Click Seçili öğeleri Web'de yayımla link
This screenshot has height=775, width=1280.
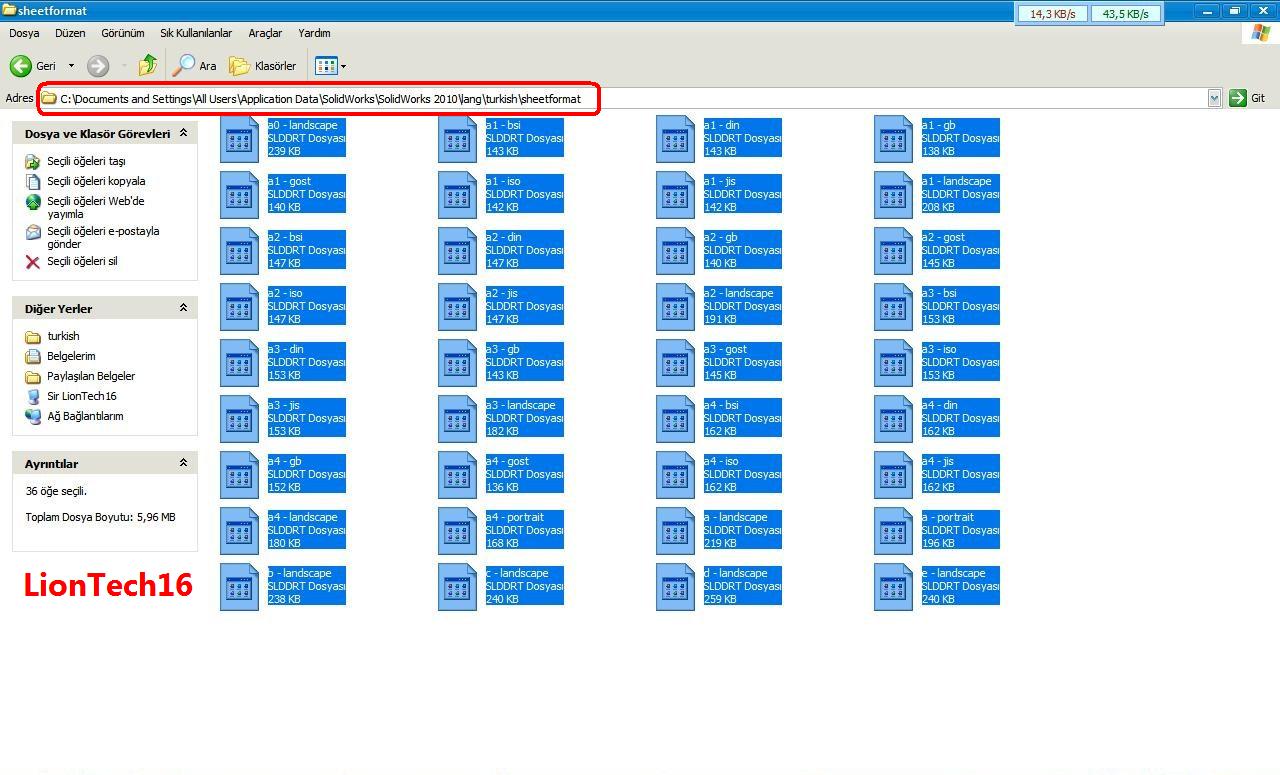(x=96, y=207)
